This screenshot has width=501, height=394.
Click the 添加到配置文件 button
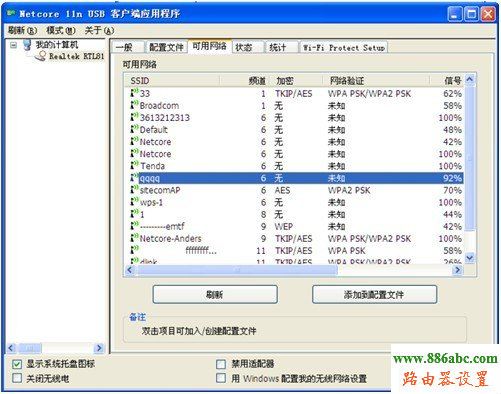click(x=374, y=294)
